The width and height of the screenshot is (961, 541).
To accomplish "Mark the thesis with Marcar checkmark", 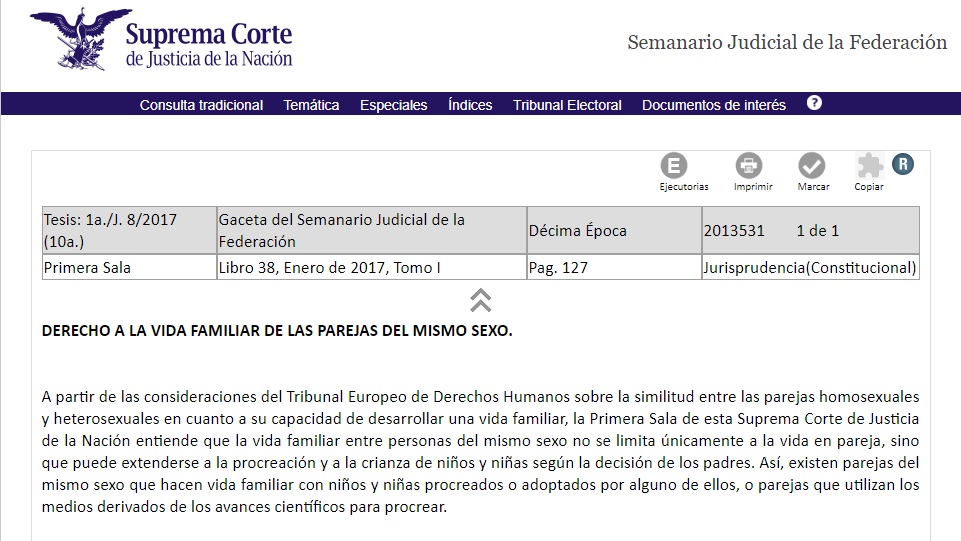I will [812, 166].
